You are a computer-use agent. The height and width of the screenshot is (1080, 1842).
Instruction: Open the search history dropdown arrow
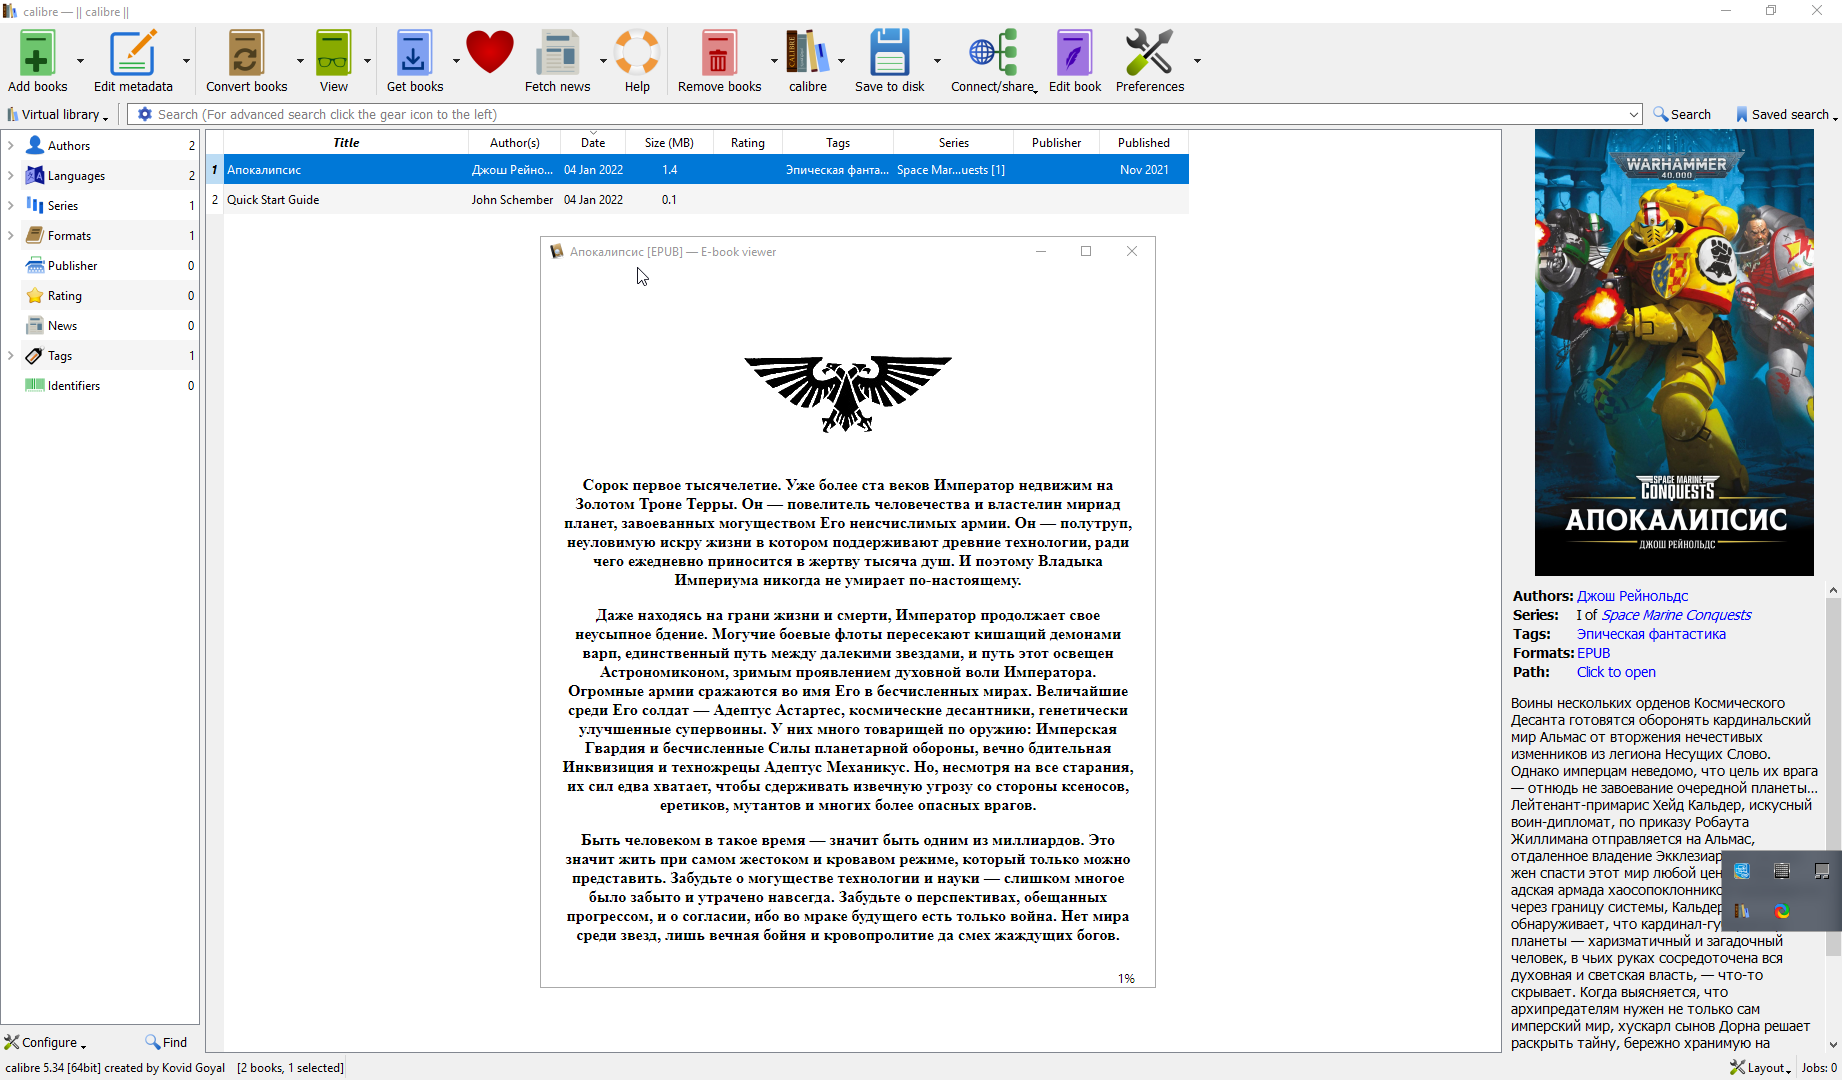tap(1634, 115)
